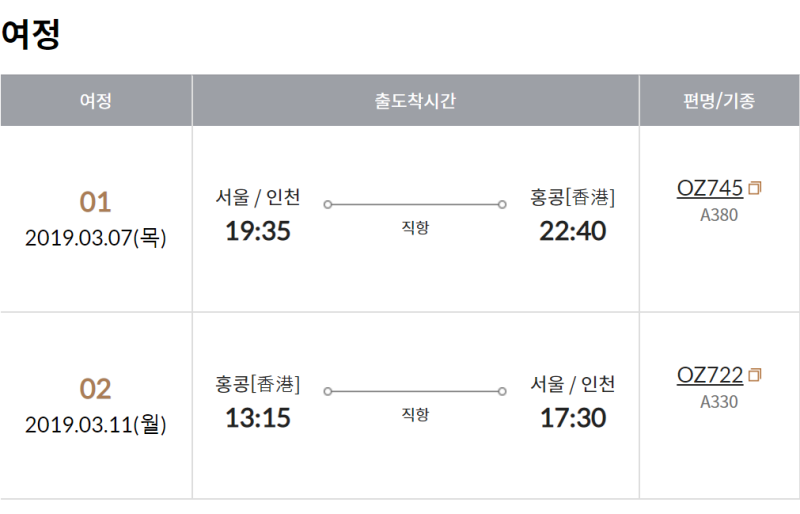The height and width of the screenshot is (514, 800).
Task: Click the 17:30 arrival time
Action: pyautogui.click(x=573, y=418)
